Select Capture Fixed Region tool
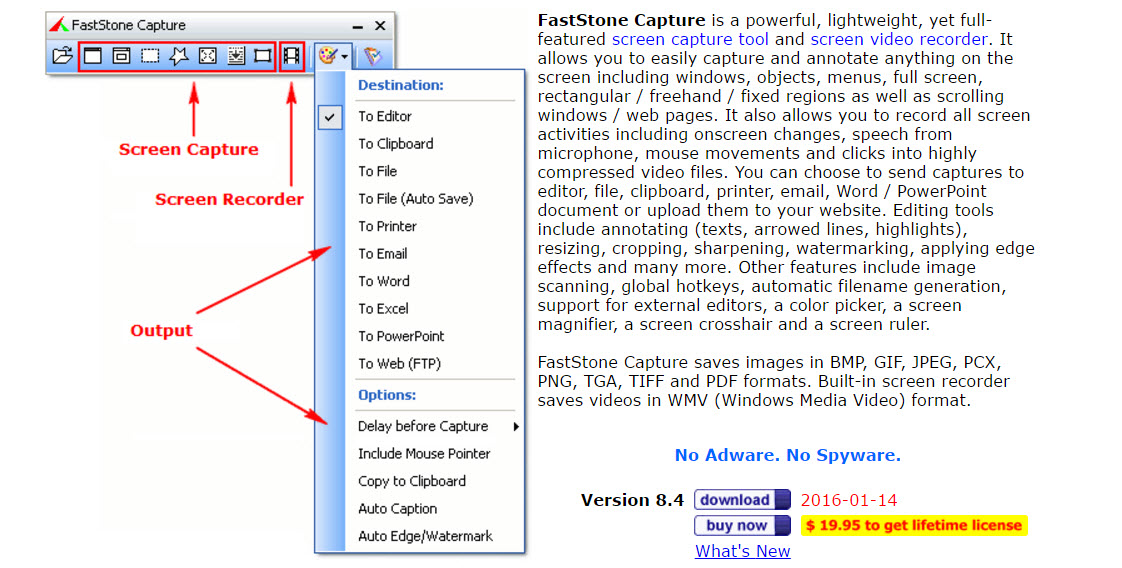This screenshot has width=1122, height=568. pyautogui.click(x=263, y=55)
